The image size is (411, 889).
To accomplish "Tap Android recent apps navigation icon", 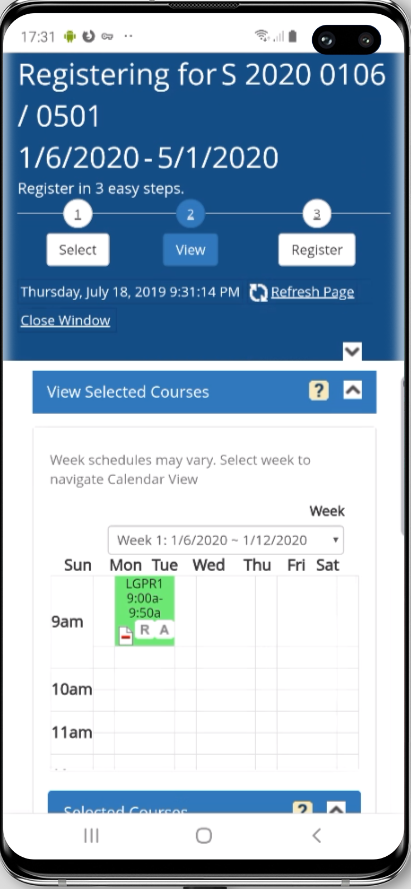I will click(x=91, y=835).
